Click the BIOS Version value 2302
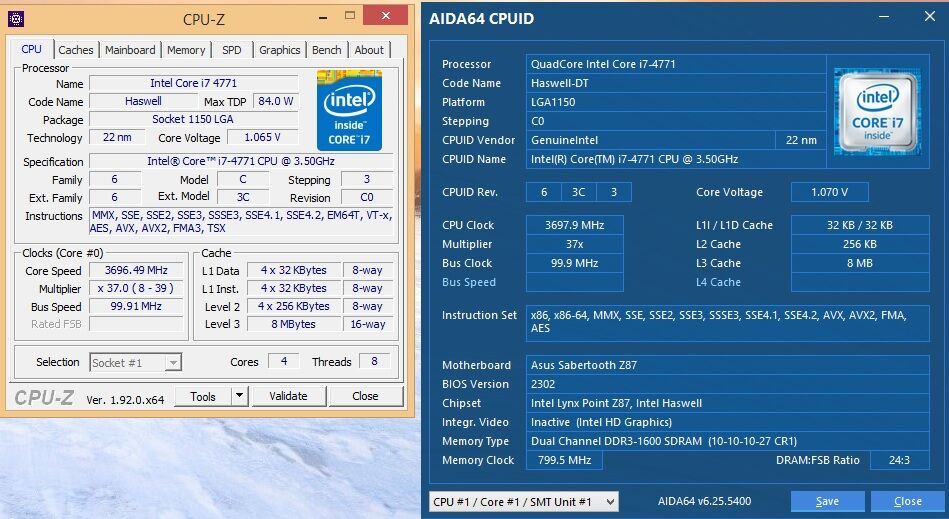The width and height of the screenshot is (949, 519). 727,384
